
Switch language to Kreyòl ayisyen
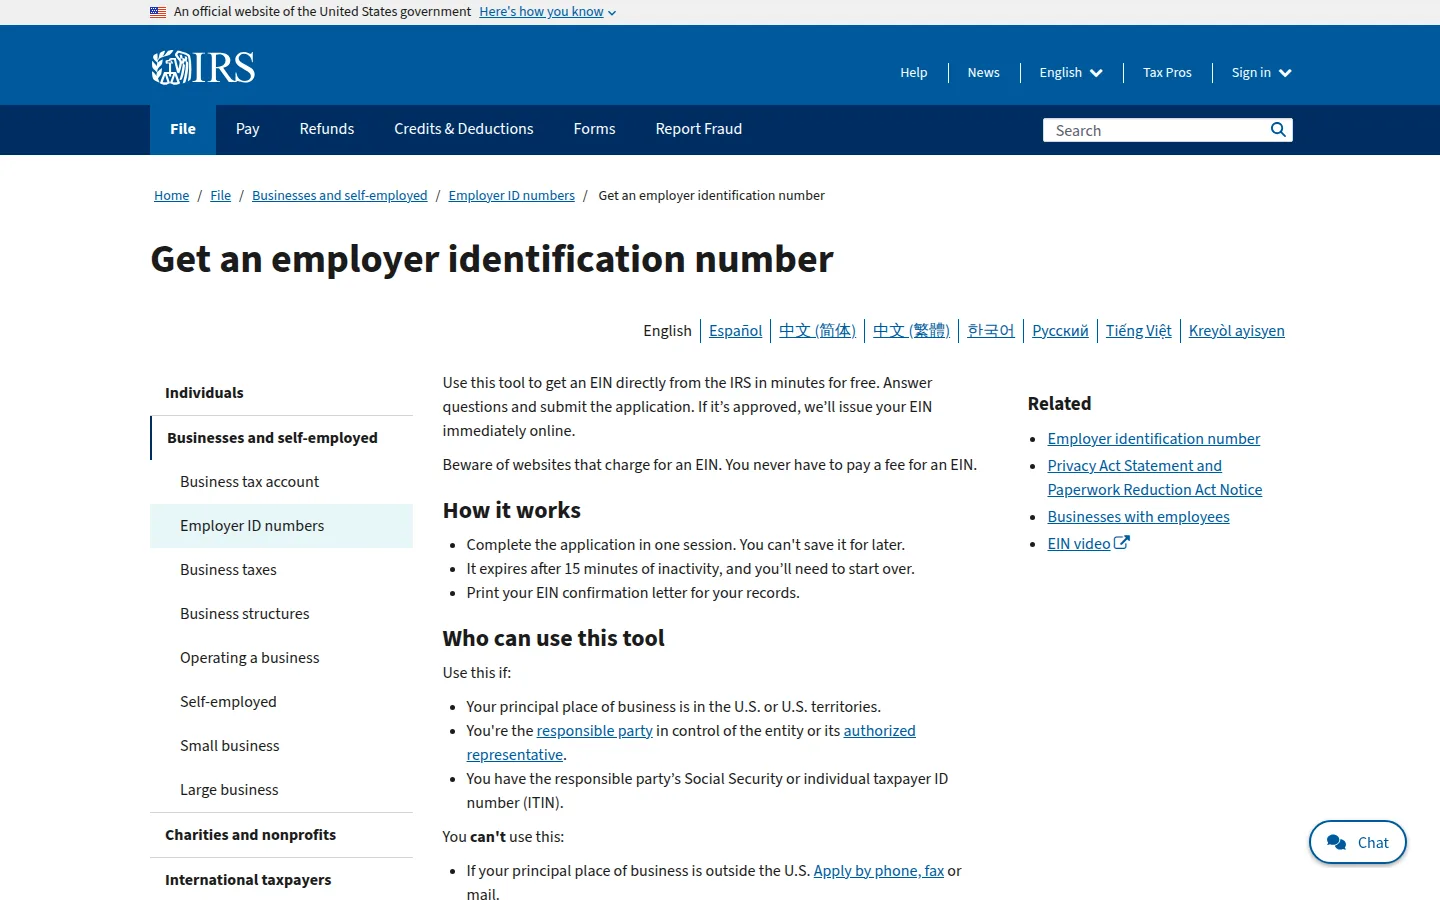1237,331
